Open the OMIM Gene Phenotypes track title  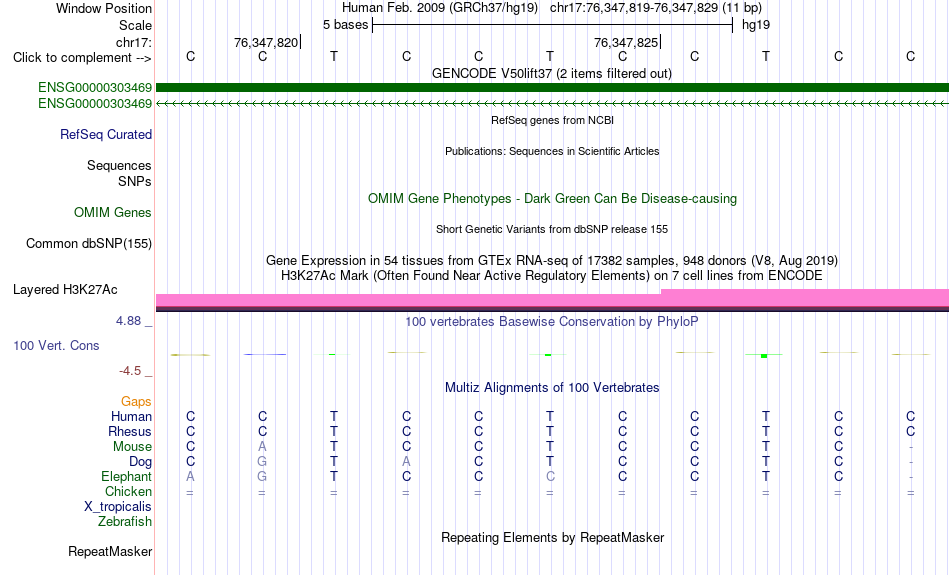(552, 199)
